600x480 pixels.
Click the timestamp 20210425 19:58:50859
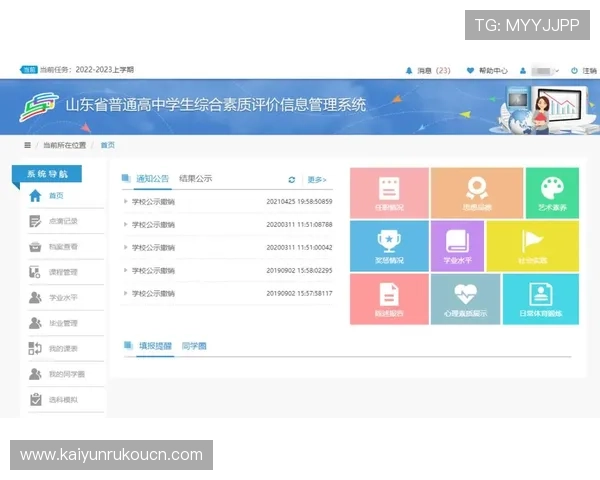coord(299,202)
